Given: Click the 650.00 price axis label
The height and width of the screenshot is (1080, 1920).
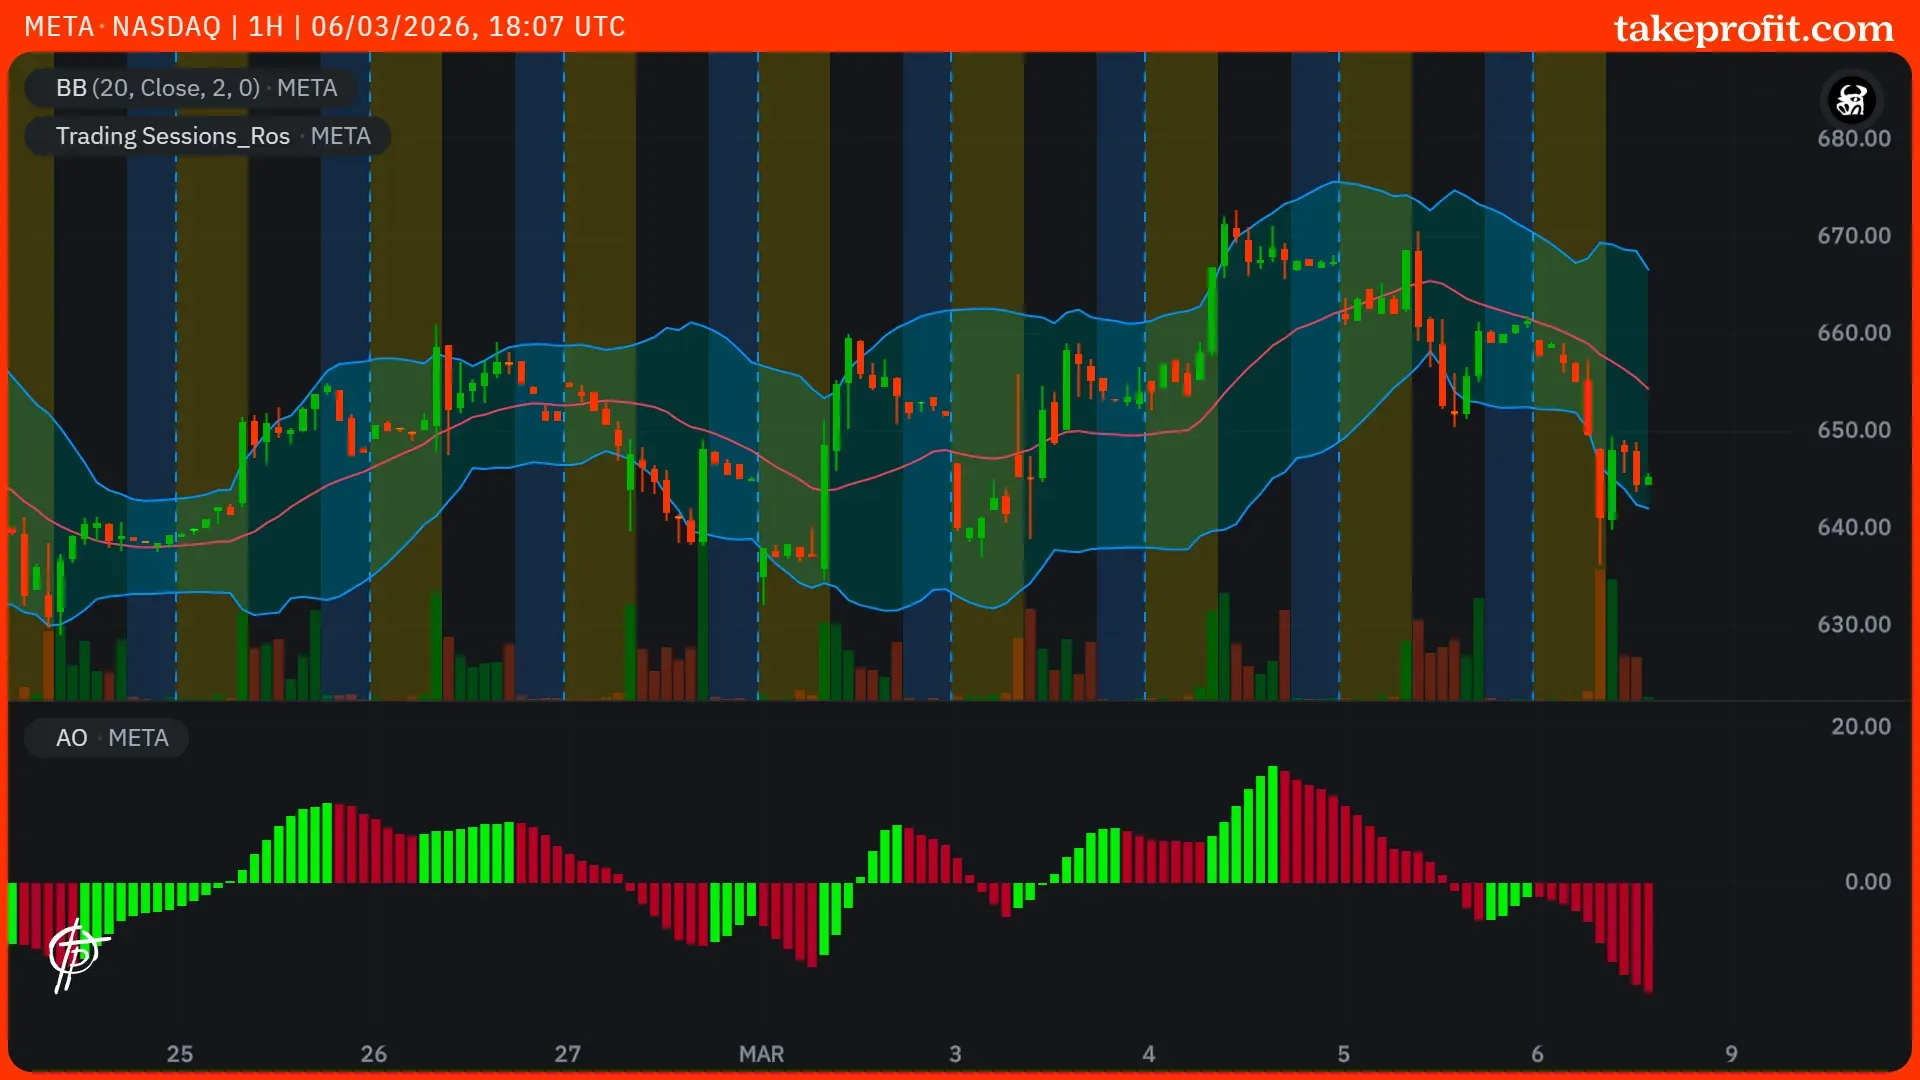Looking at the screenshot, I should click(1853, 430).
